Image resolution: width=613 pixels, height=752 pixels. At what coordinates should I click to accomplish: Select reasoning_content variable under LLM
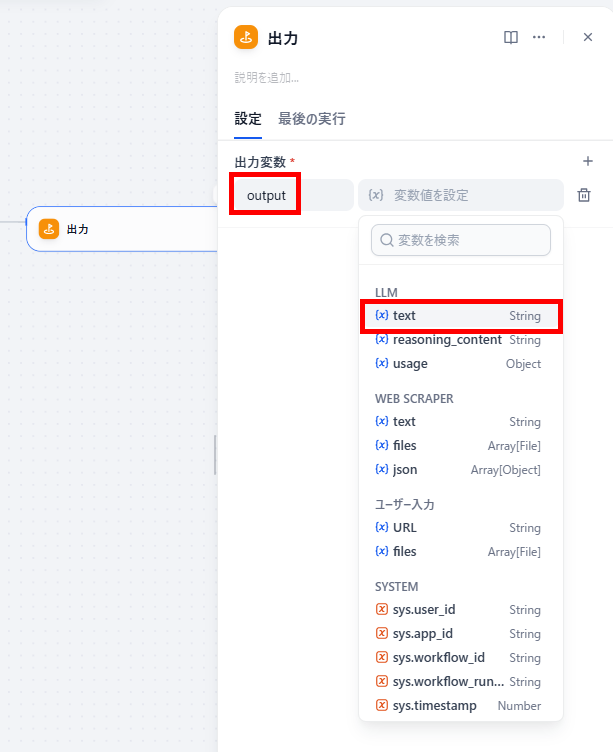pyautogui.click(x=460, y=340)
